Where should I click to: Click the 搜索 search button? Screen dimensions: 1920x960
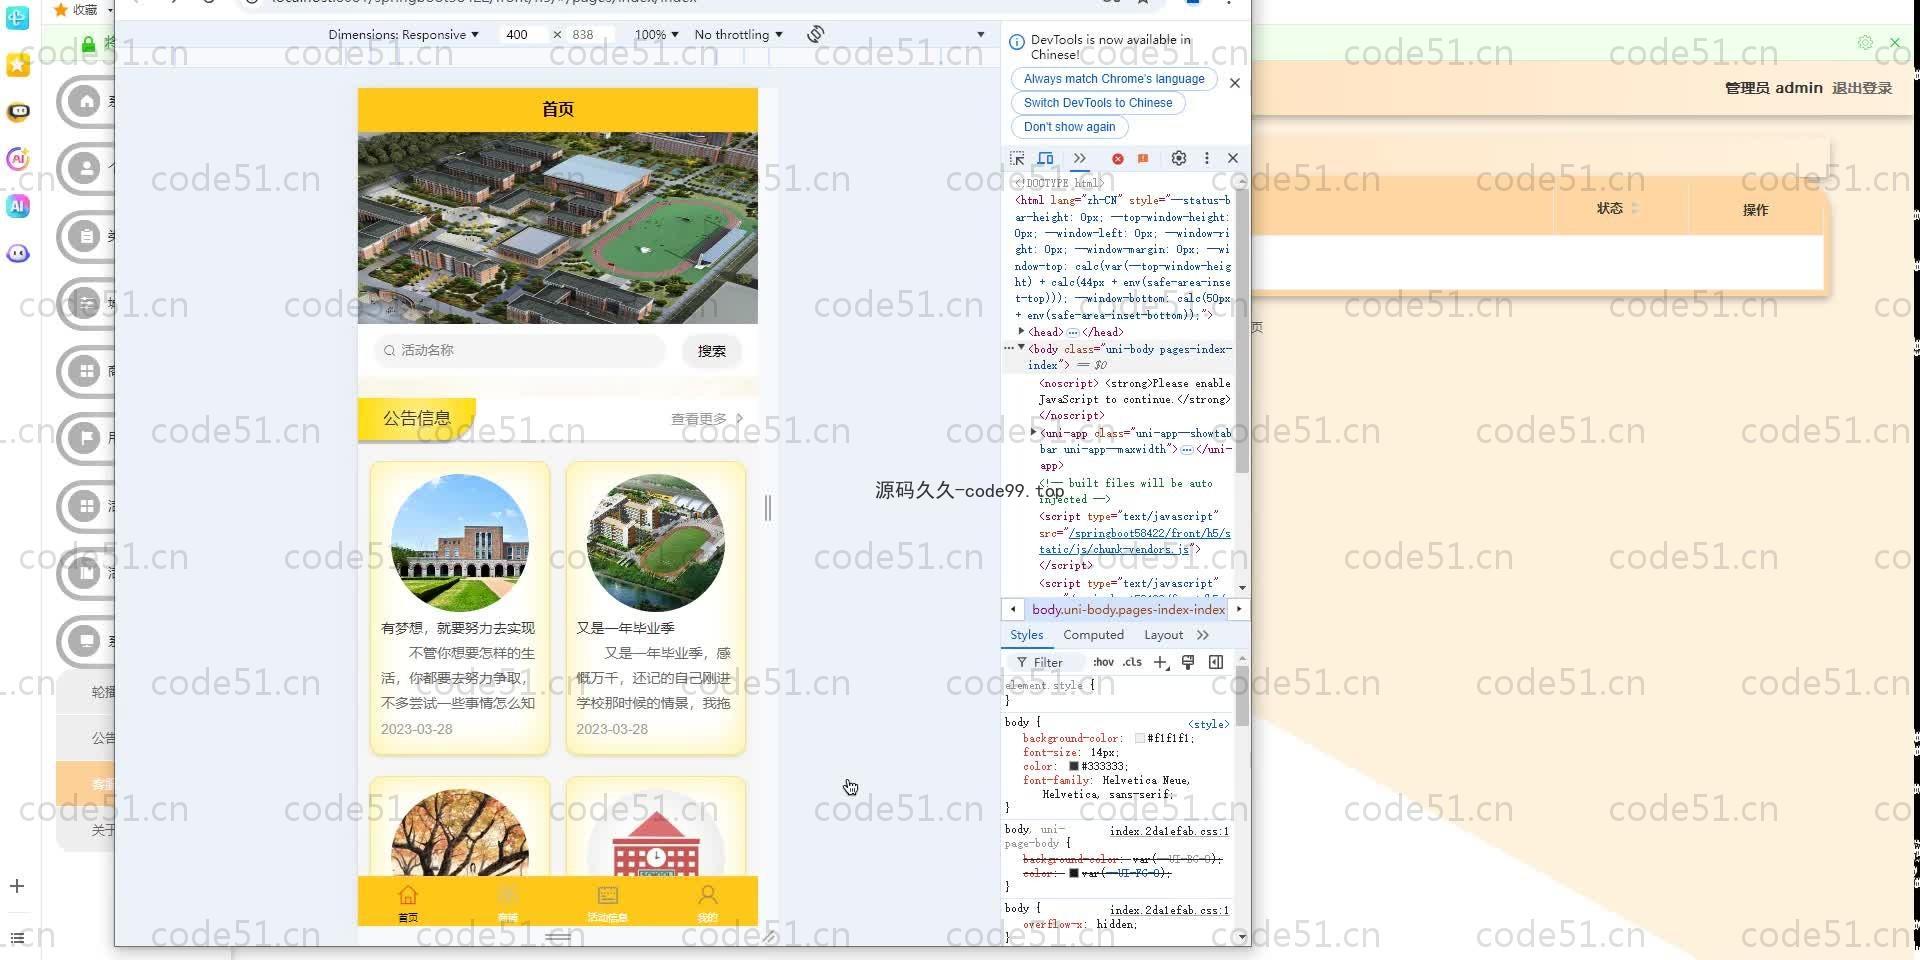pos(712,351)
